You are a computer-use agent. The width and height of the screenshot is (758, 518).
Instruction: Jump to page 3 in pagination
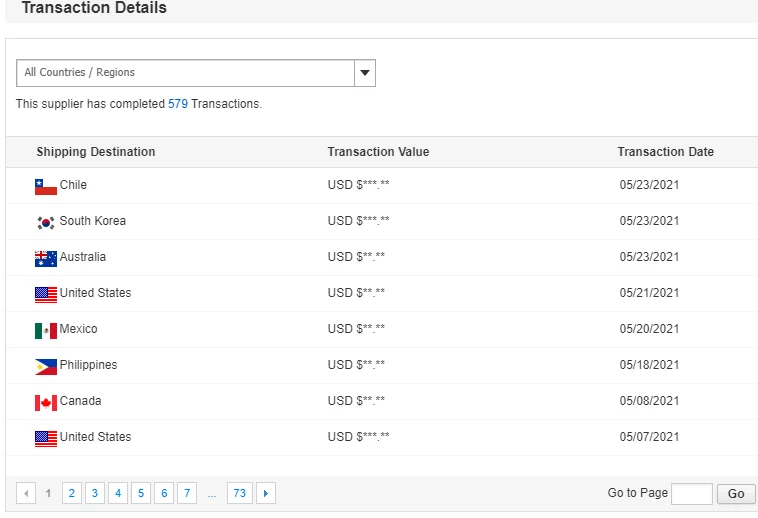[94, 493]
